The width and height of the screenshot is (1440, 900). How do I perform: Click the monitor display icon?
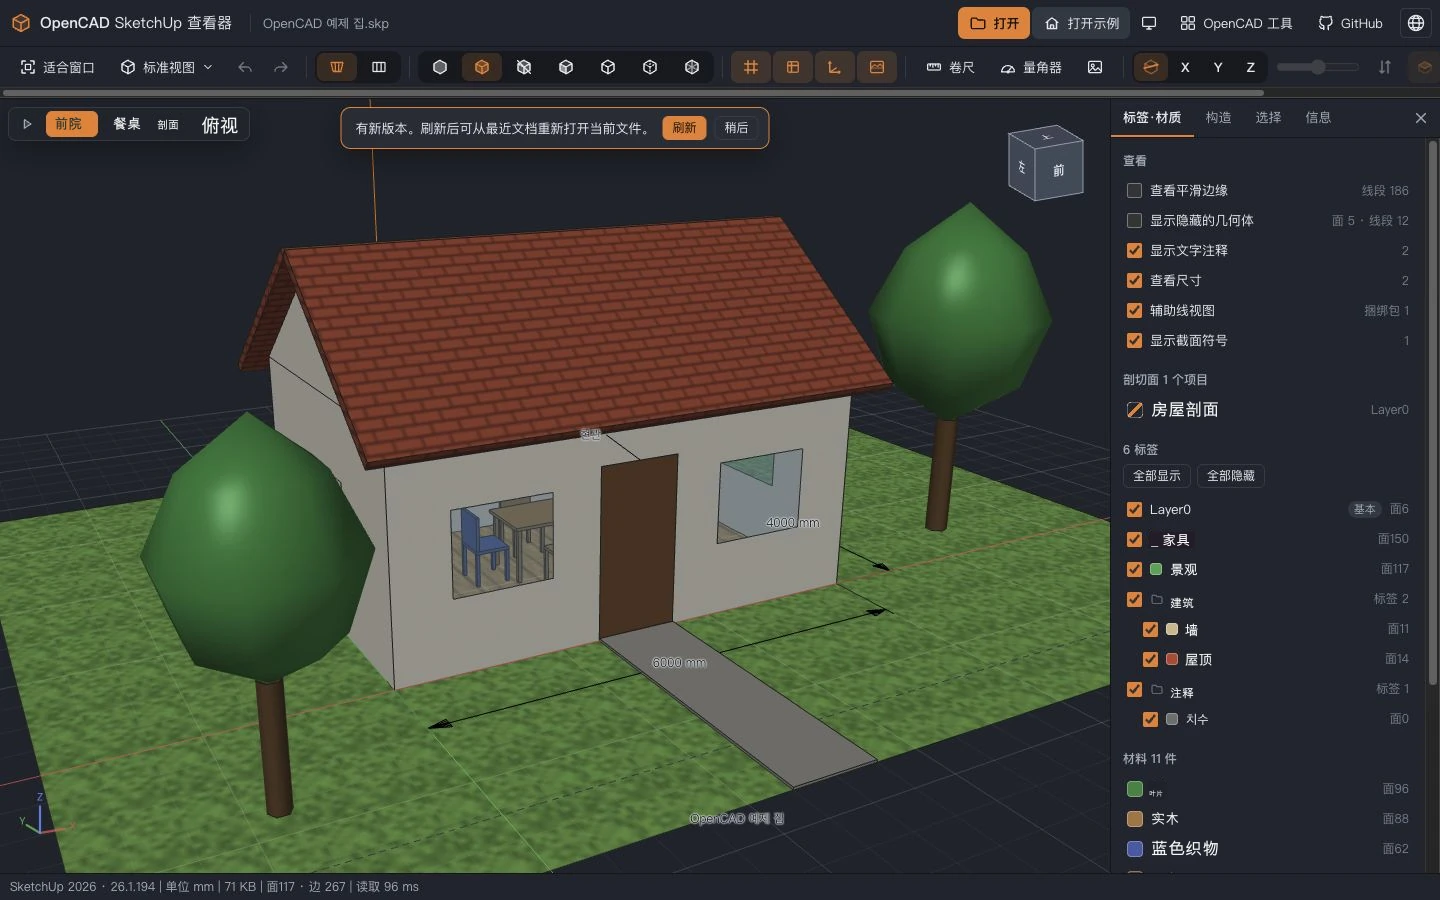(x=1149, y=23)
